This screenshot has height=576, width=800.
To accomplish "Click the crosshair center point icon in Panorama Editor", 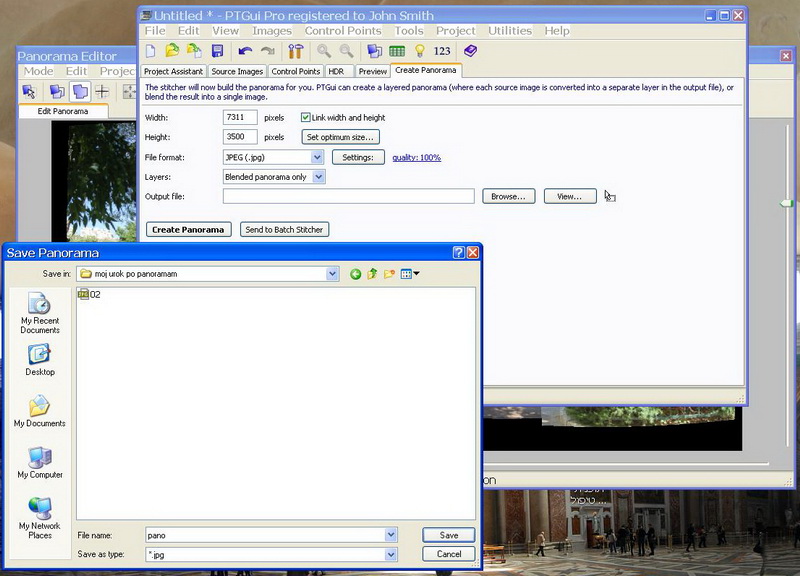I will pos(102,92).
